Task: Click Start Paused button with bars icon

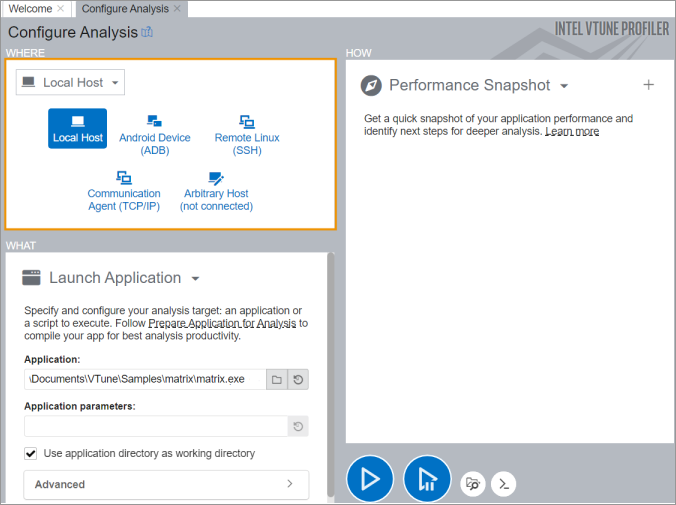Action: [x=427, y=479]
